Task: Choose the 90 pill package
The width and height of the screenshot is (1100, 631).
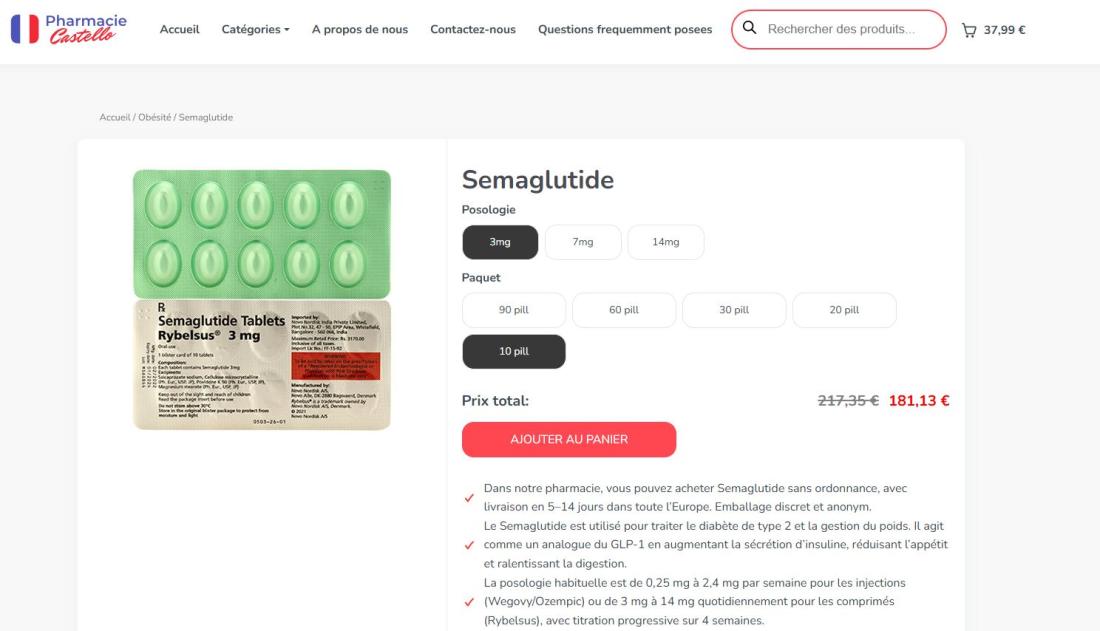Action: [514, 310]
